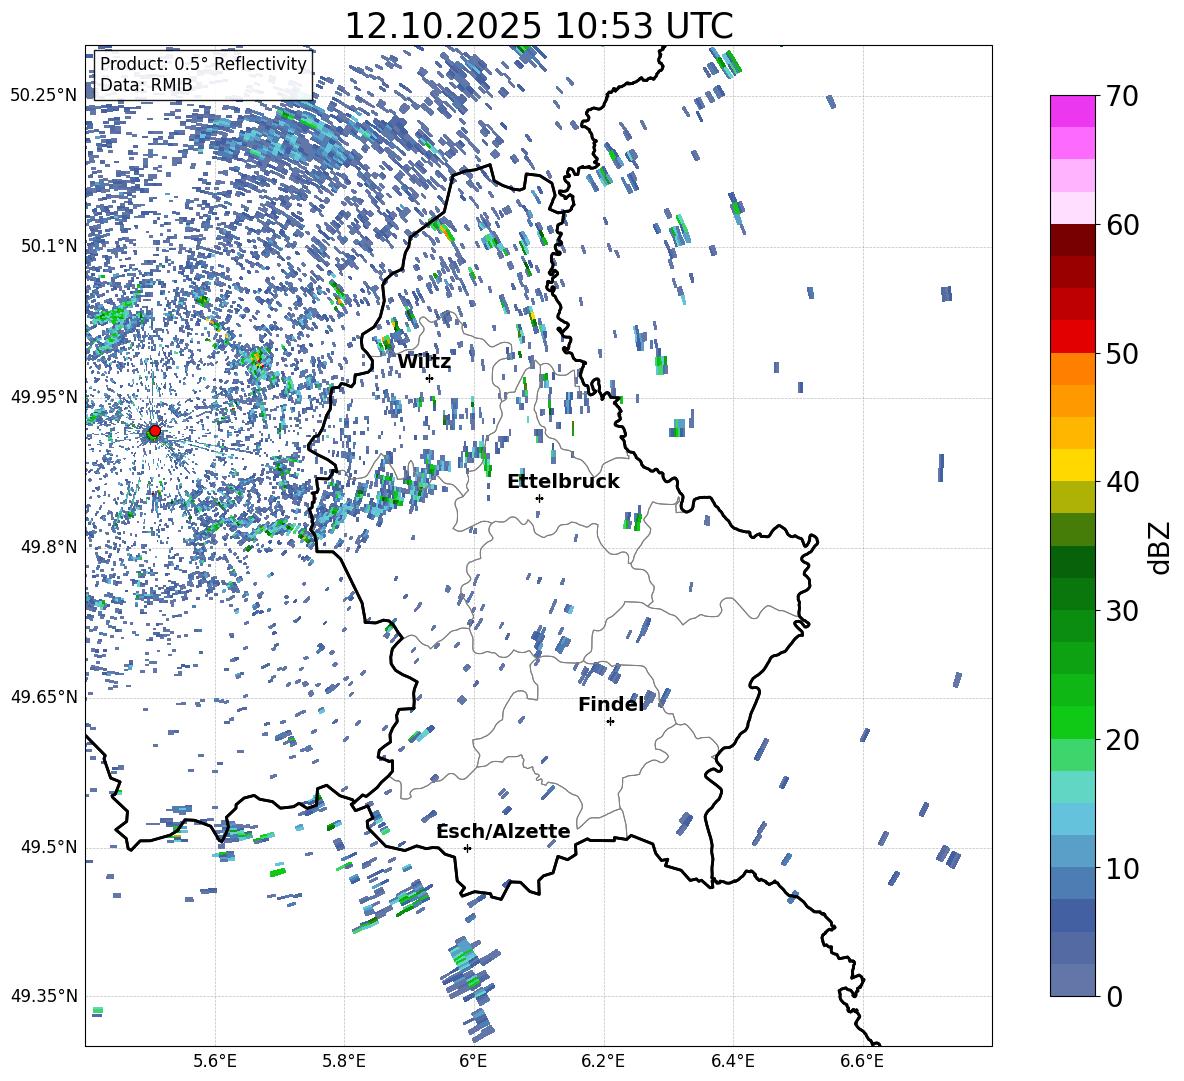Click the 10 colorbar tick label
The height and width of the screenshot is (1081, 1184).
click(1123, 868)
